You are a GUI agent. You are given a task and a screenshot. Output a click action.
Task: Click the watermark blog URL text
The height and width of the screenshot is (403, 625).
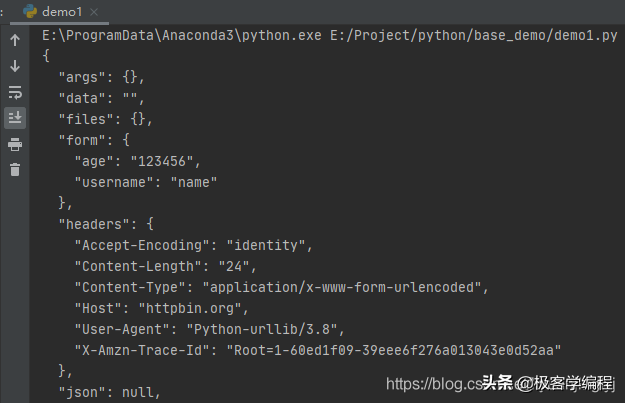434,384
